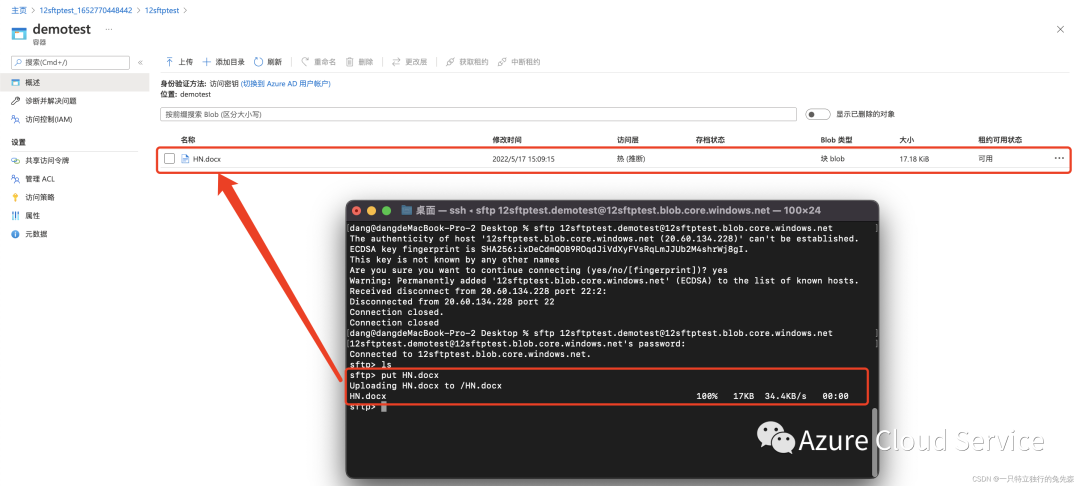Image resolution: width=1080 pixels, height=486 pixels.
Task: Click the 租约可用状态 column header
Action: (1000, 140)
